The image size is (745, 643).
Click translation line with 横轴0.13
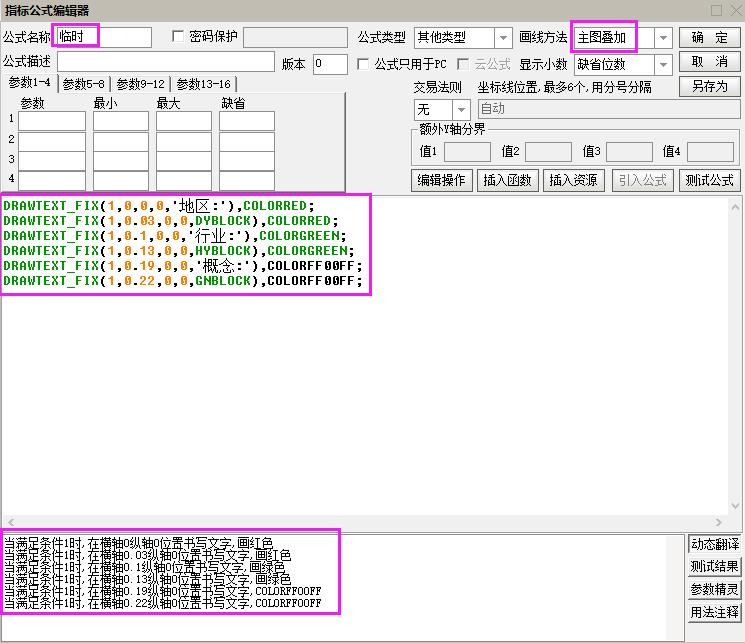(x=147, y=579)
